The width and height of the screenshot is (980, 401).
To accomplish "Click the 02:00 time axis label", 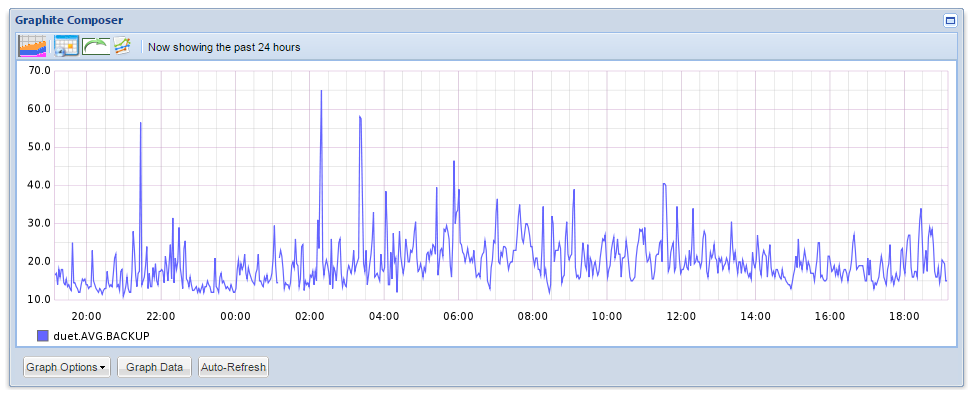I will tap(309, 316).
